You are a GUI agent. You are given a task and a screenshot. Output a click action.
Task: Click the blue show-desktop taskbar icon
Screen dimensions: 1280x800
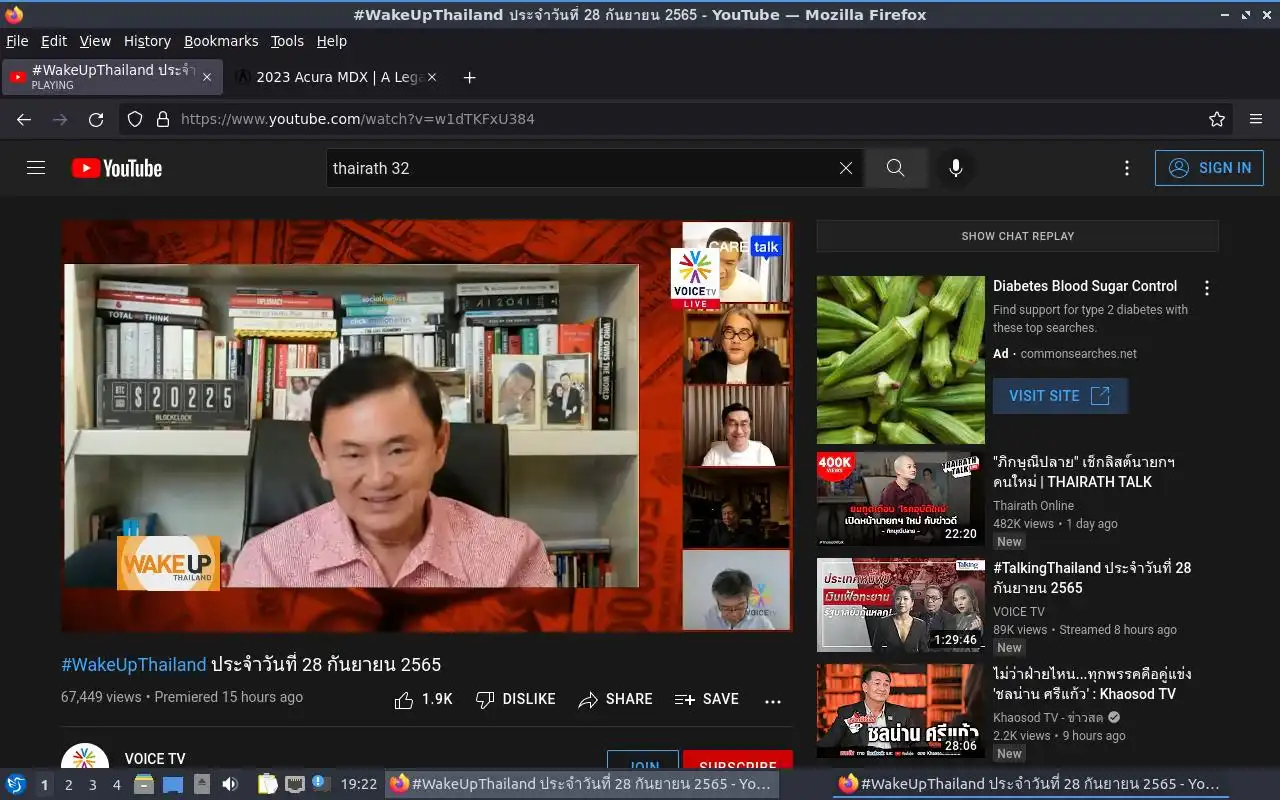coord(173,785)
